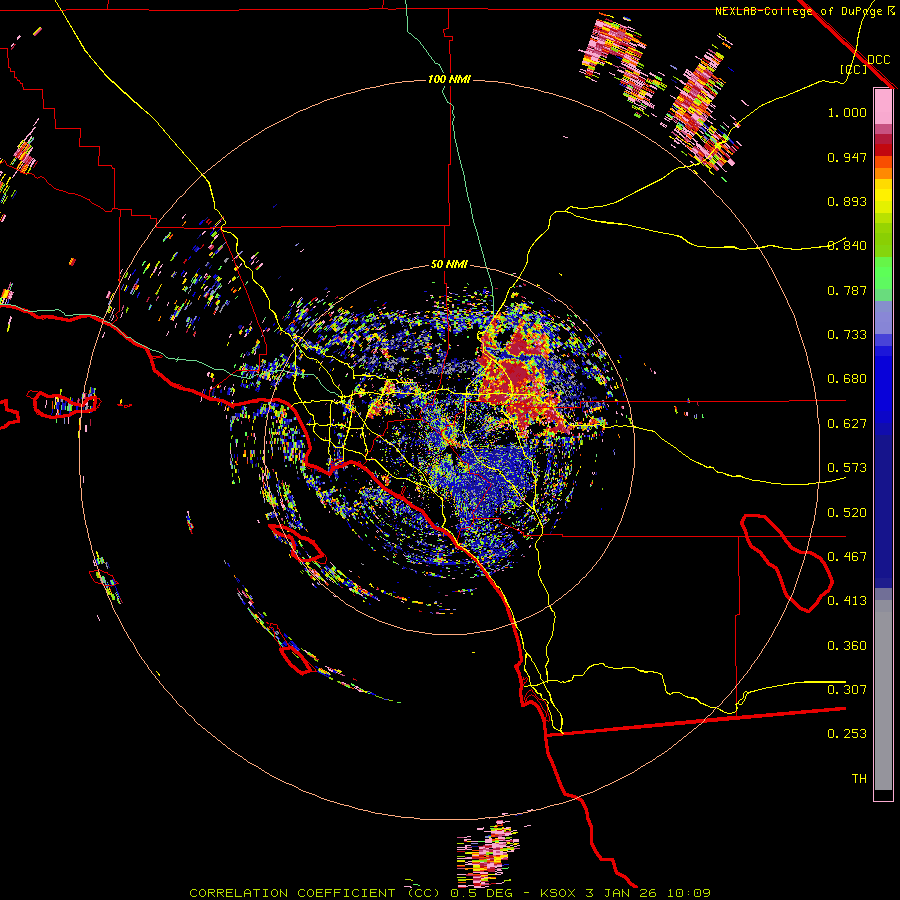The width and height of the screenshot is (900, 900).
Task: Click the 0.893 scale label
Action: (x=847, y=201)
